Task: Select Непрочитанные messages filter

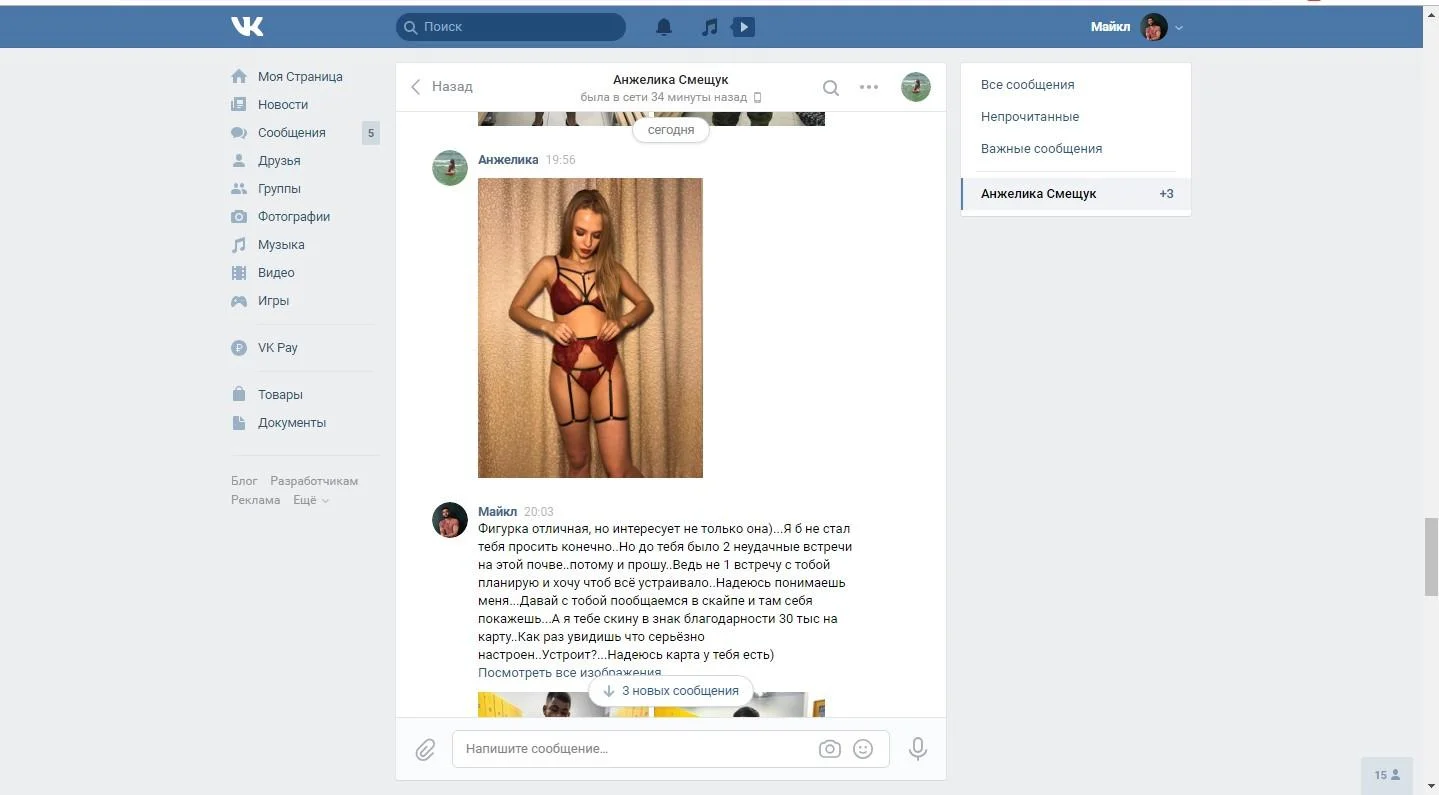Action: (1029, 117)
